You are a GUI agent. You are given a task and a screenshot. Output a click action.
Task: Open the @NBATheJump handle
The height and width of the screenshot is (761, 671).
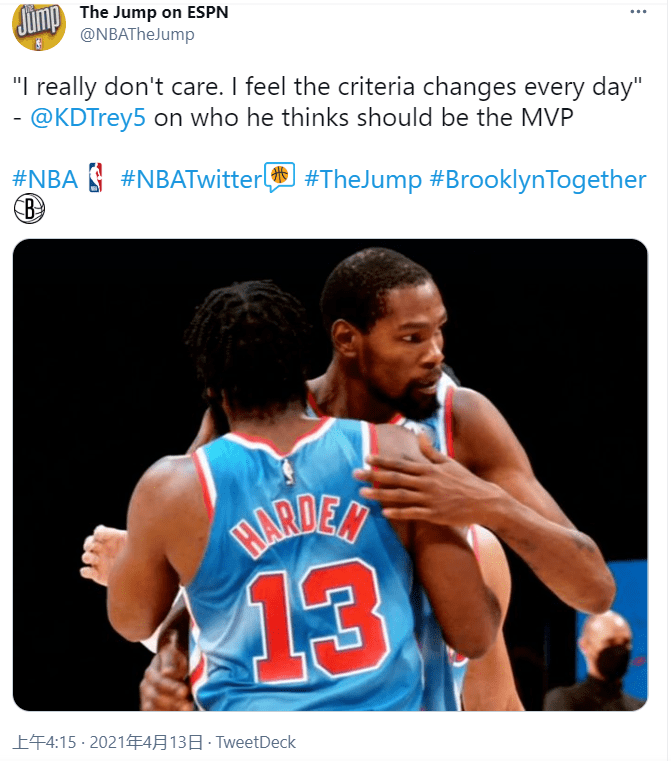click(x=137, y=34)
